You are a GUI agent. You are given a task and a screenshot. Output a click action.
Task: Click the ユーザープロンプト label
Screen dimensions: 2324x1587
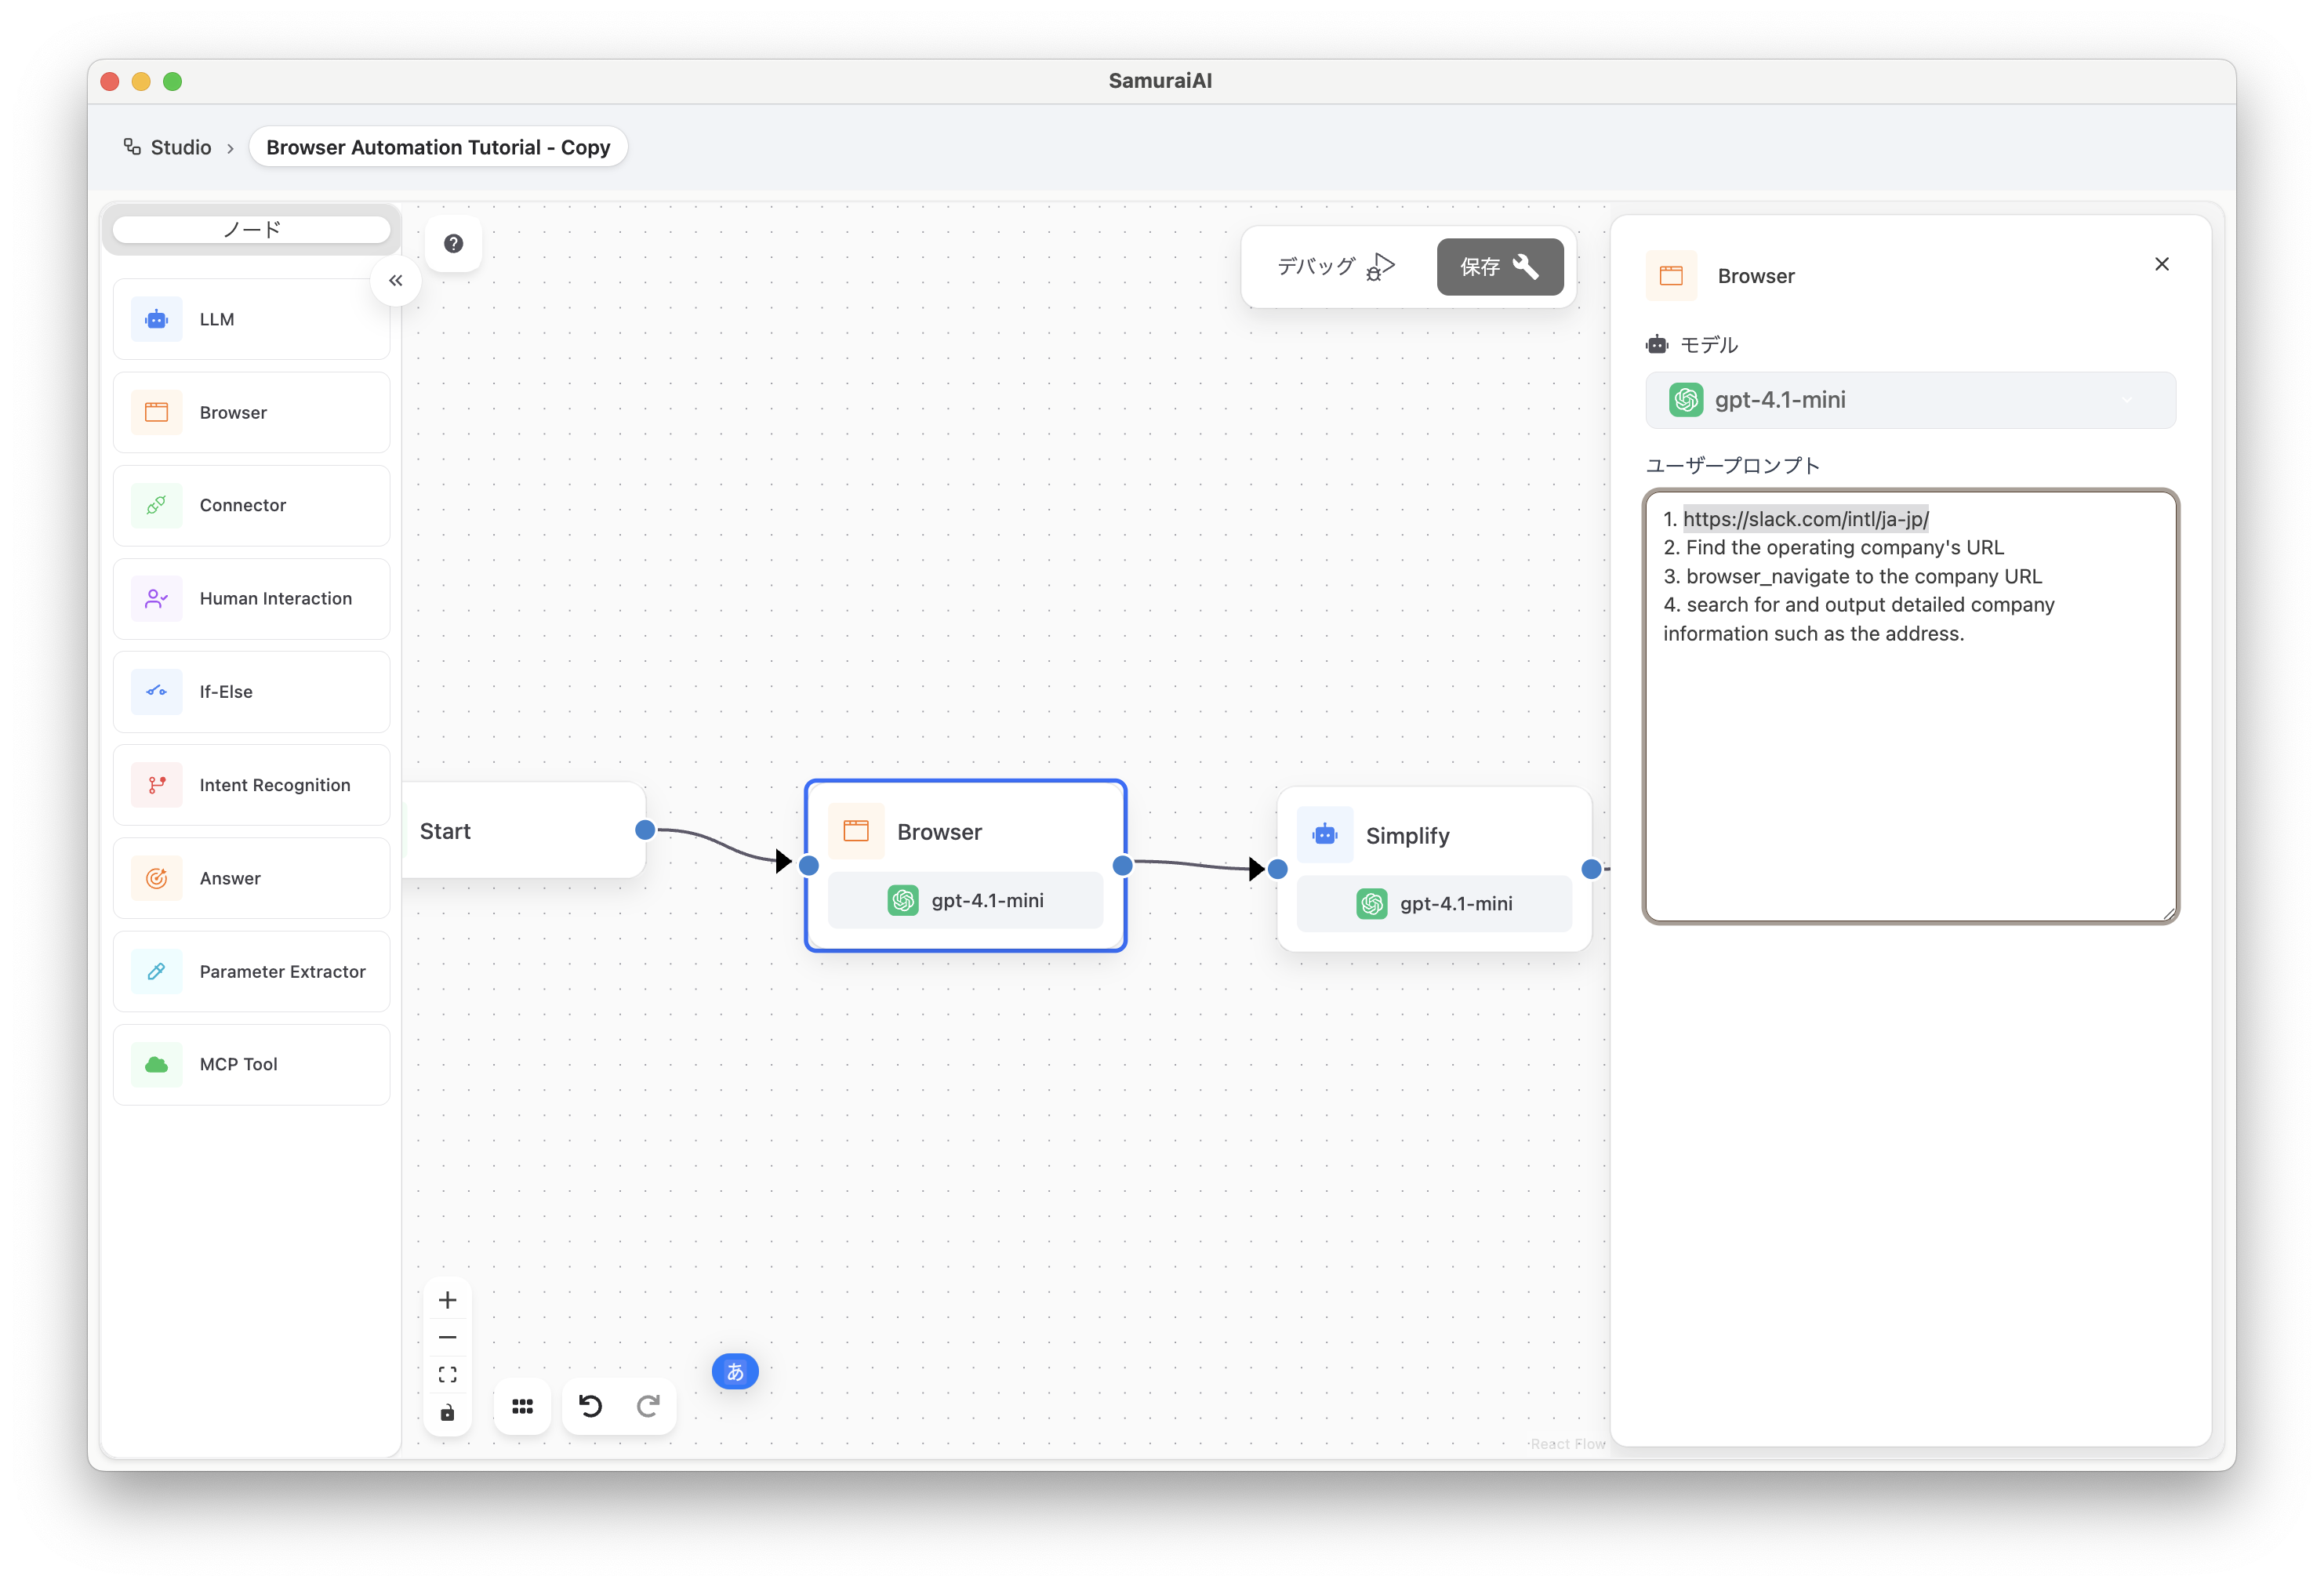click(x=1732, y=466)
